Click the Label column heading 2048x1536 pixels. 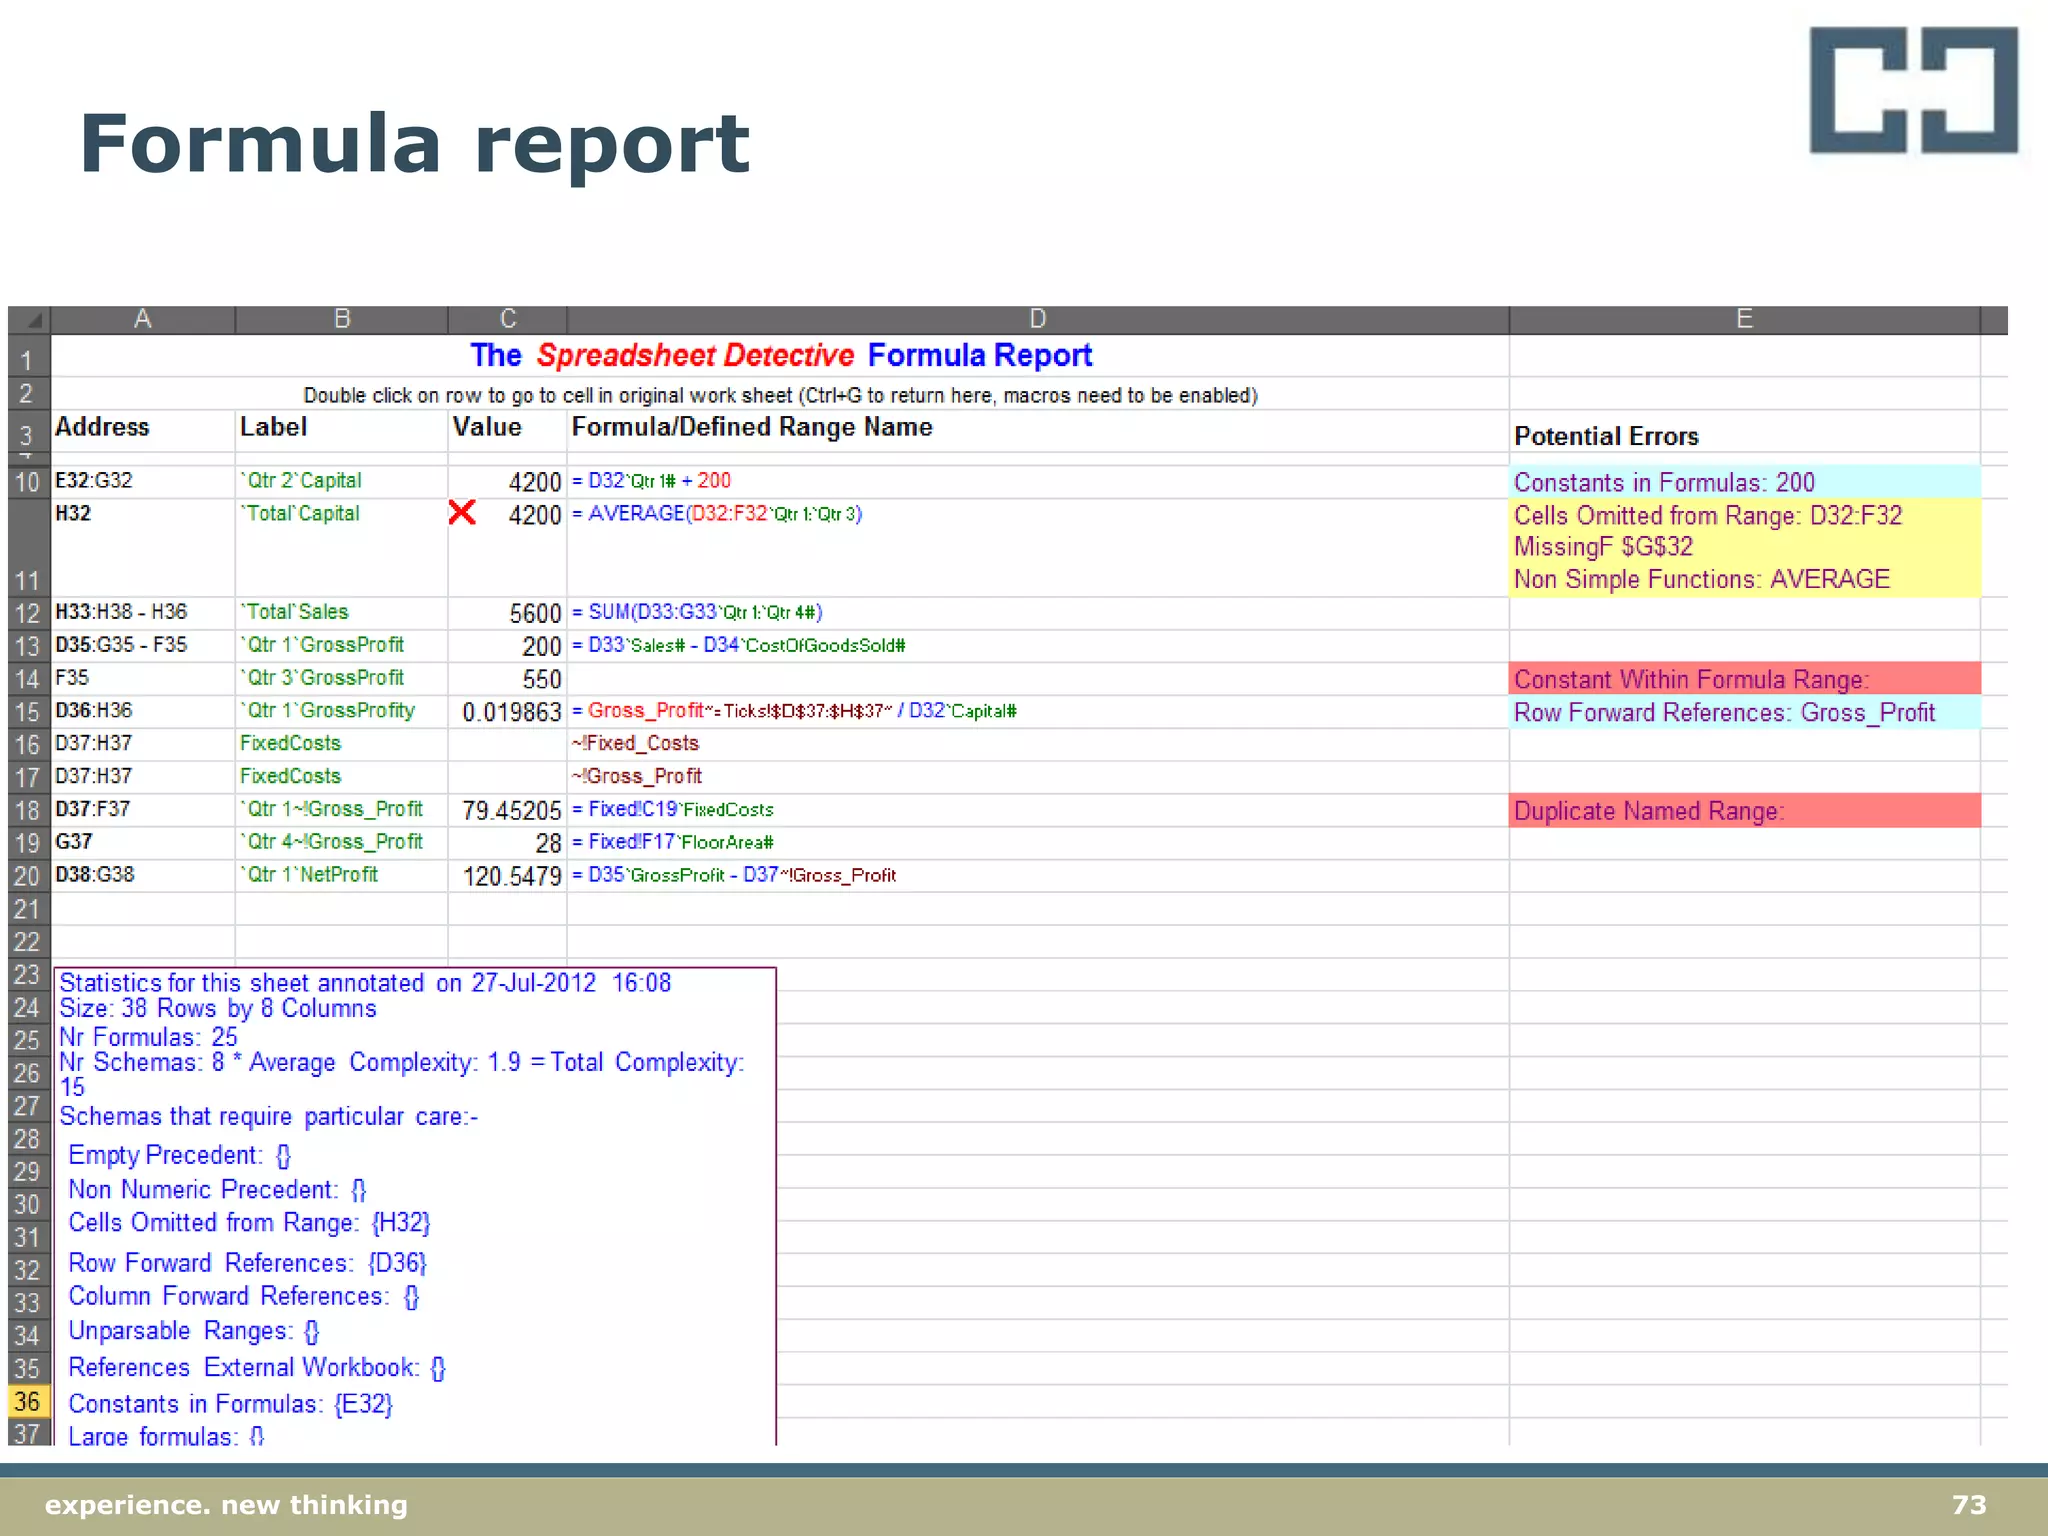pyautogui.click(x=273, y=427)
